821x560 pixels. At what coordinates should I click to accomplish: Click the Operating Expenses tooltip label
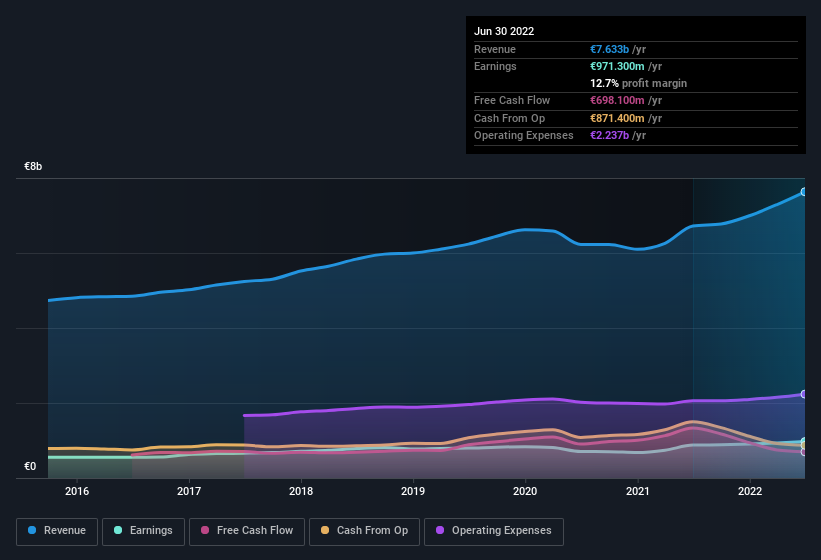(524, 136)
